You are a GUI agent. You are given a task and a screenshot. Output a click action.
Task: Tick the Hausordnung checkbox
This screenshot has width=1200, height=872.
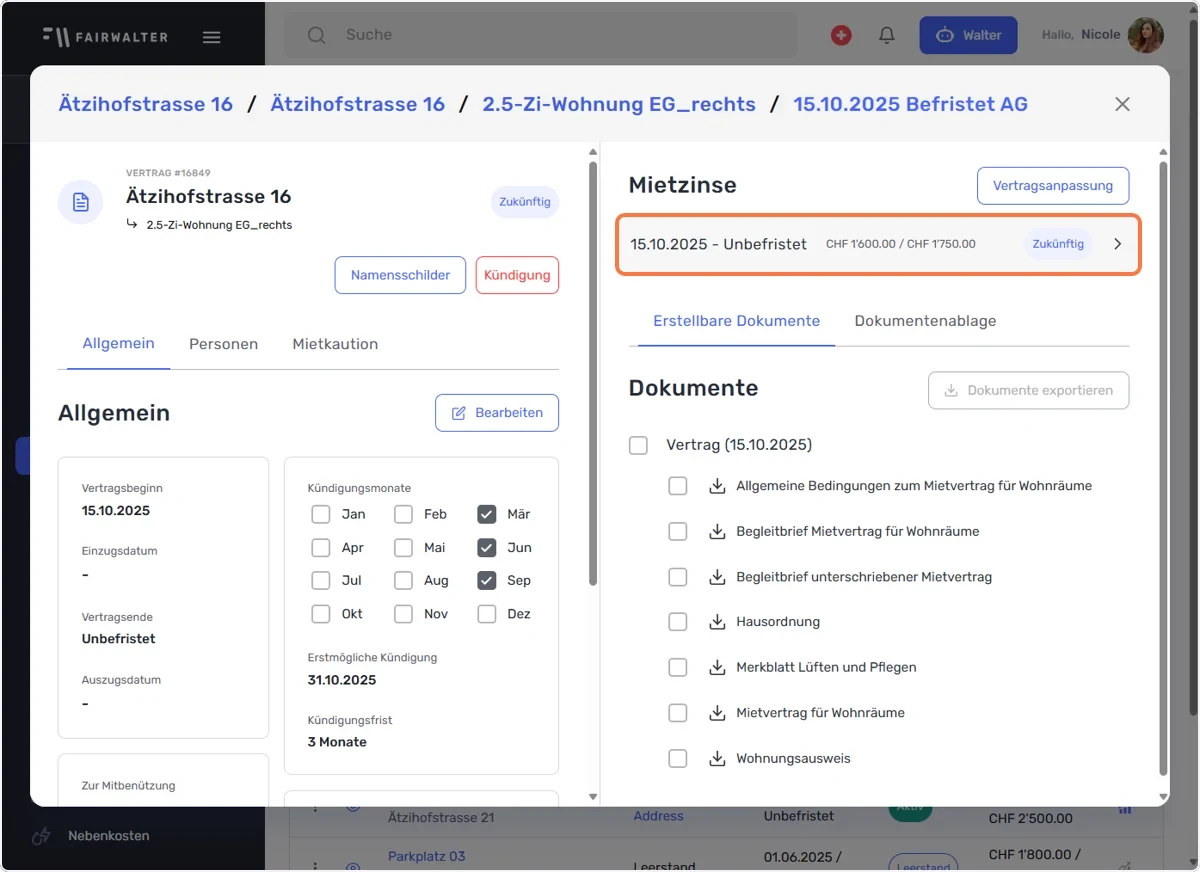pos(678,622)
